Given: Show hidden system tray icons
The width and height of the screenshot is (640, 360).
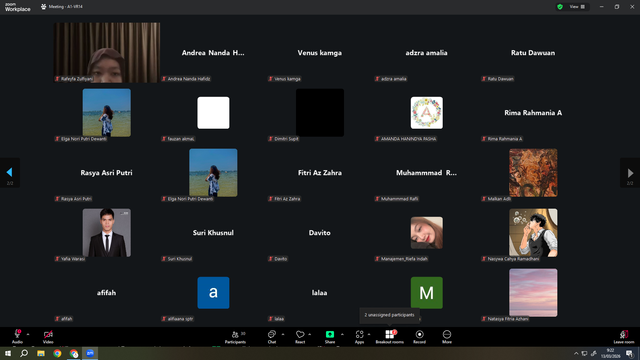Looking at the screenshot, I should click(x=576, y=353).
